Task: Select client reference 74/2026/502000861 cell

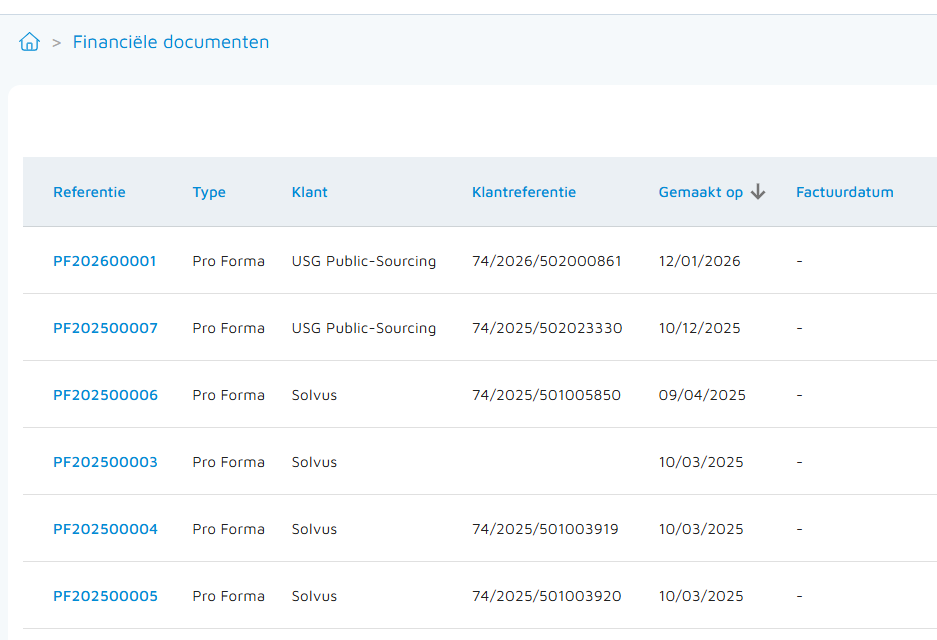Action: [546, 261]
